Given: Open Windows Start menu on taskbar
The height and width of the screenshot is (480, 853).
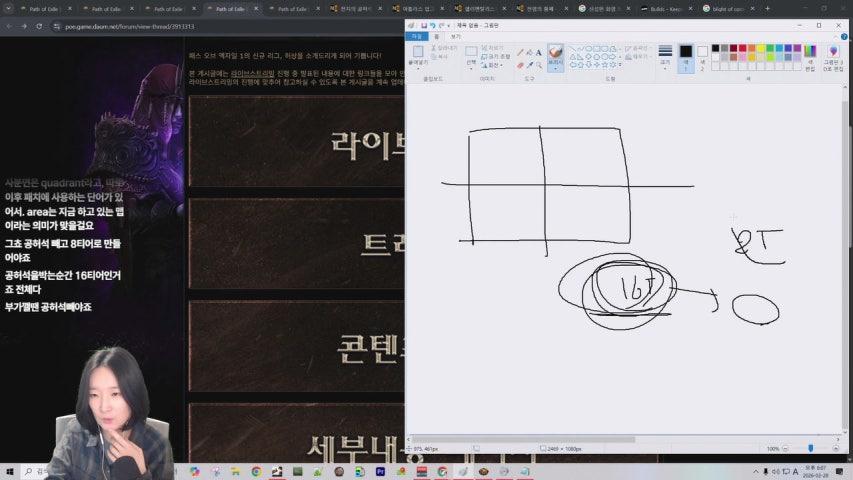Looking at the screenshot, I should pyautogui.click(x=10, y=471).
